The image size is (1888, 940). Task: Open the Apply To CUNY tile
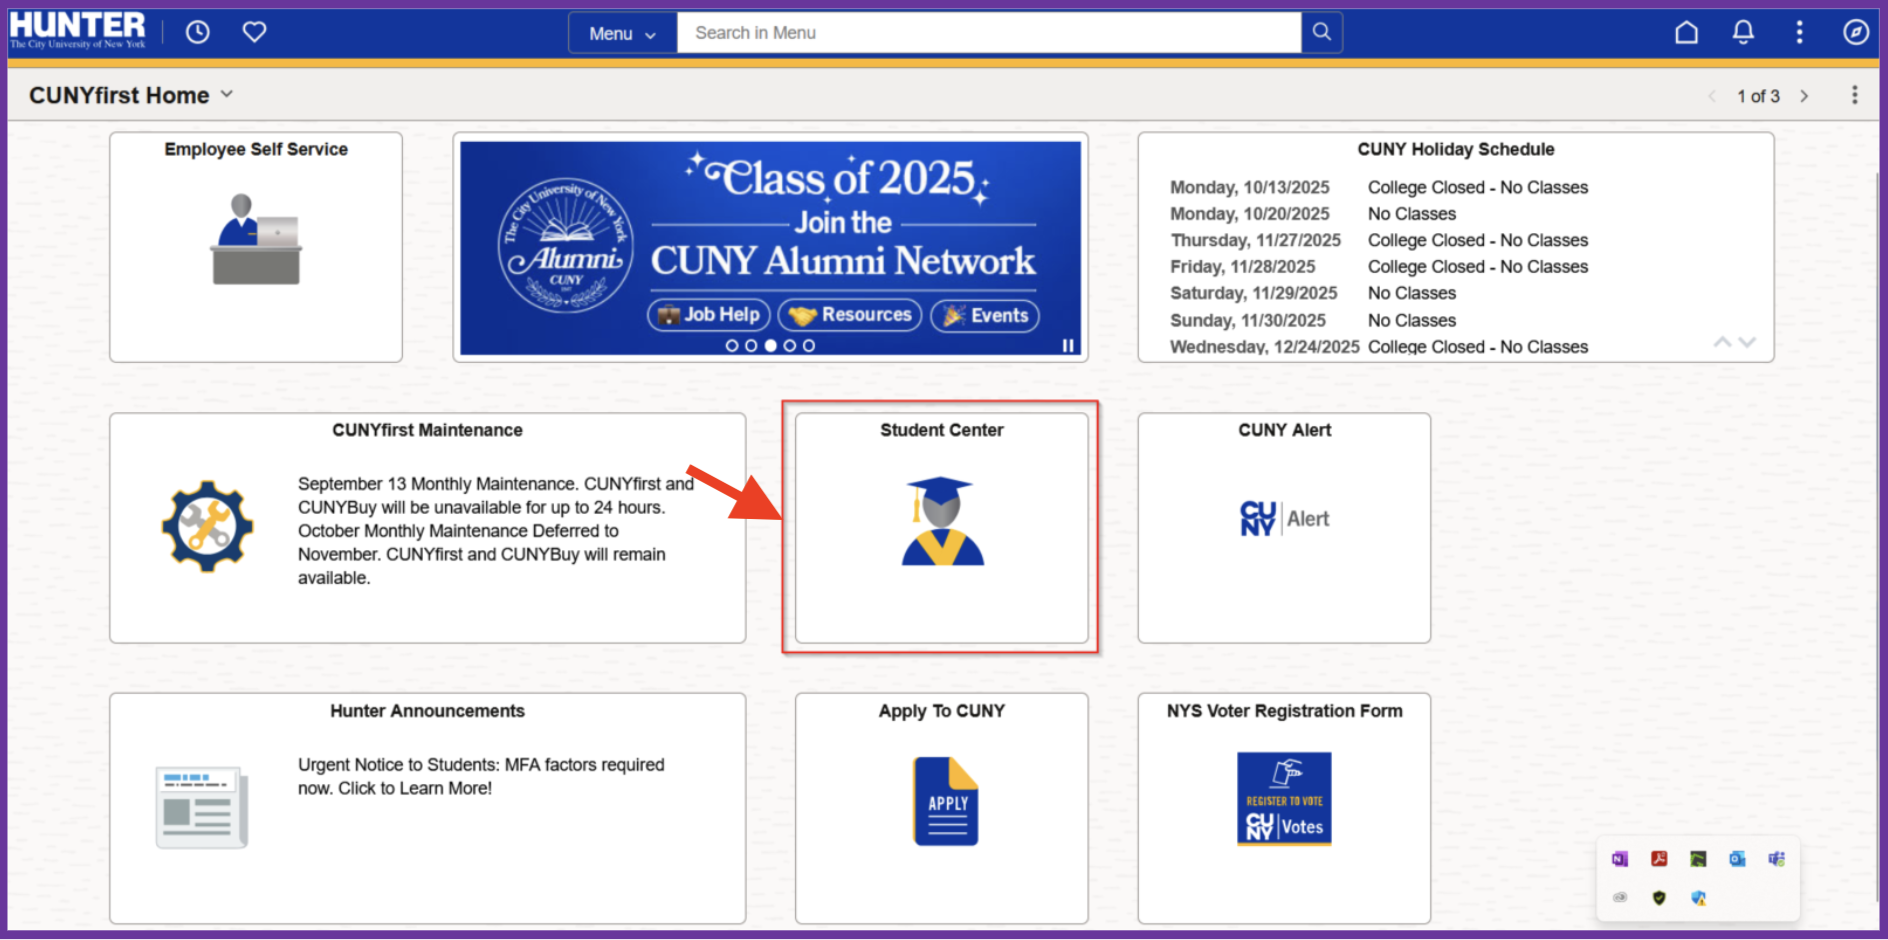(x=941, y=807)
